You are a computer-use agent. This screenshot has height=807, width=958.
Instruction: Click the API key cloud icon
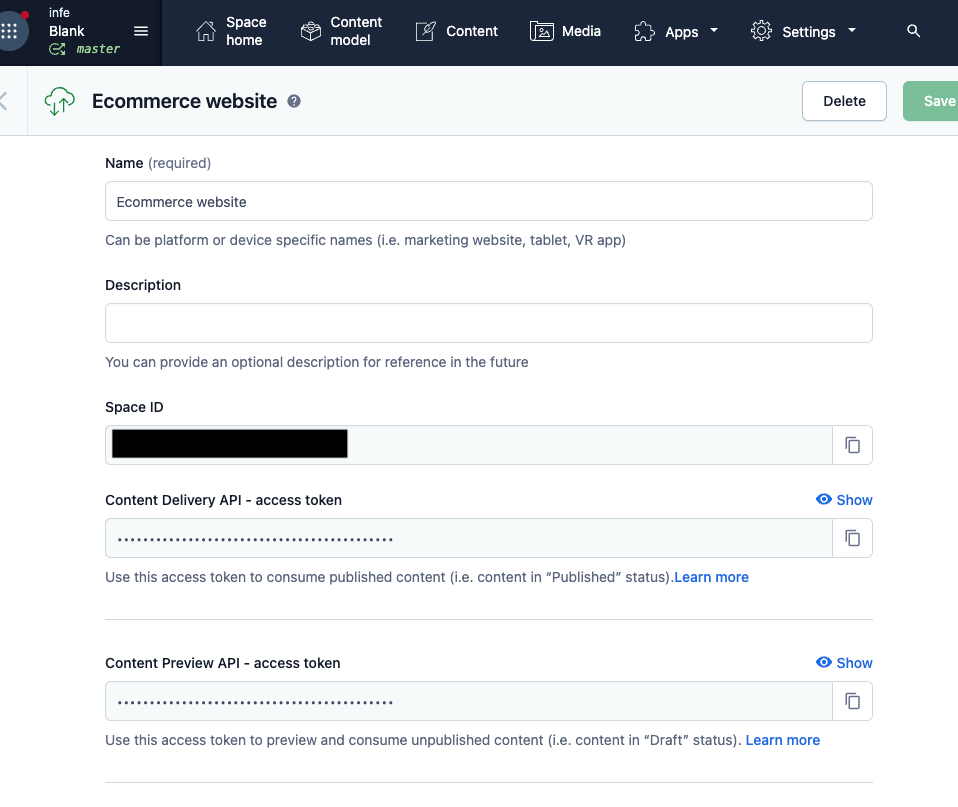point(60,101)
